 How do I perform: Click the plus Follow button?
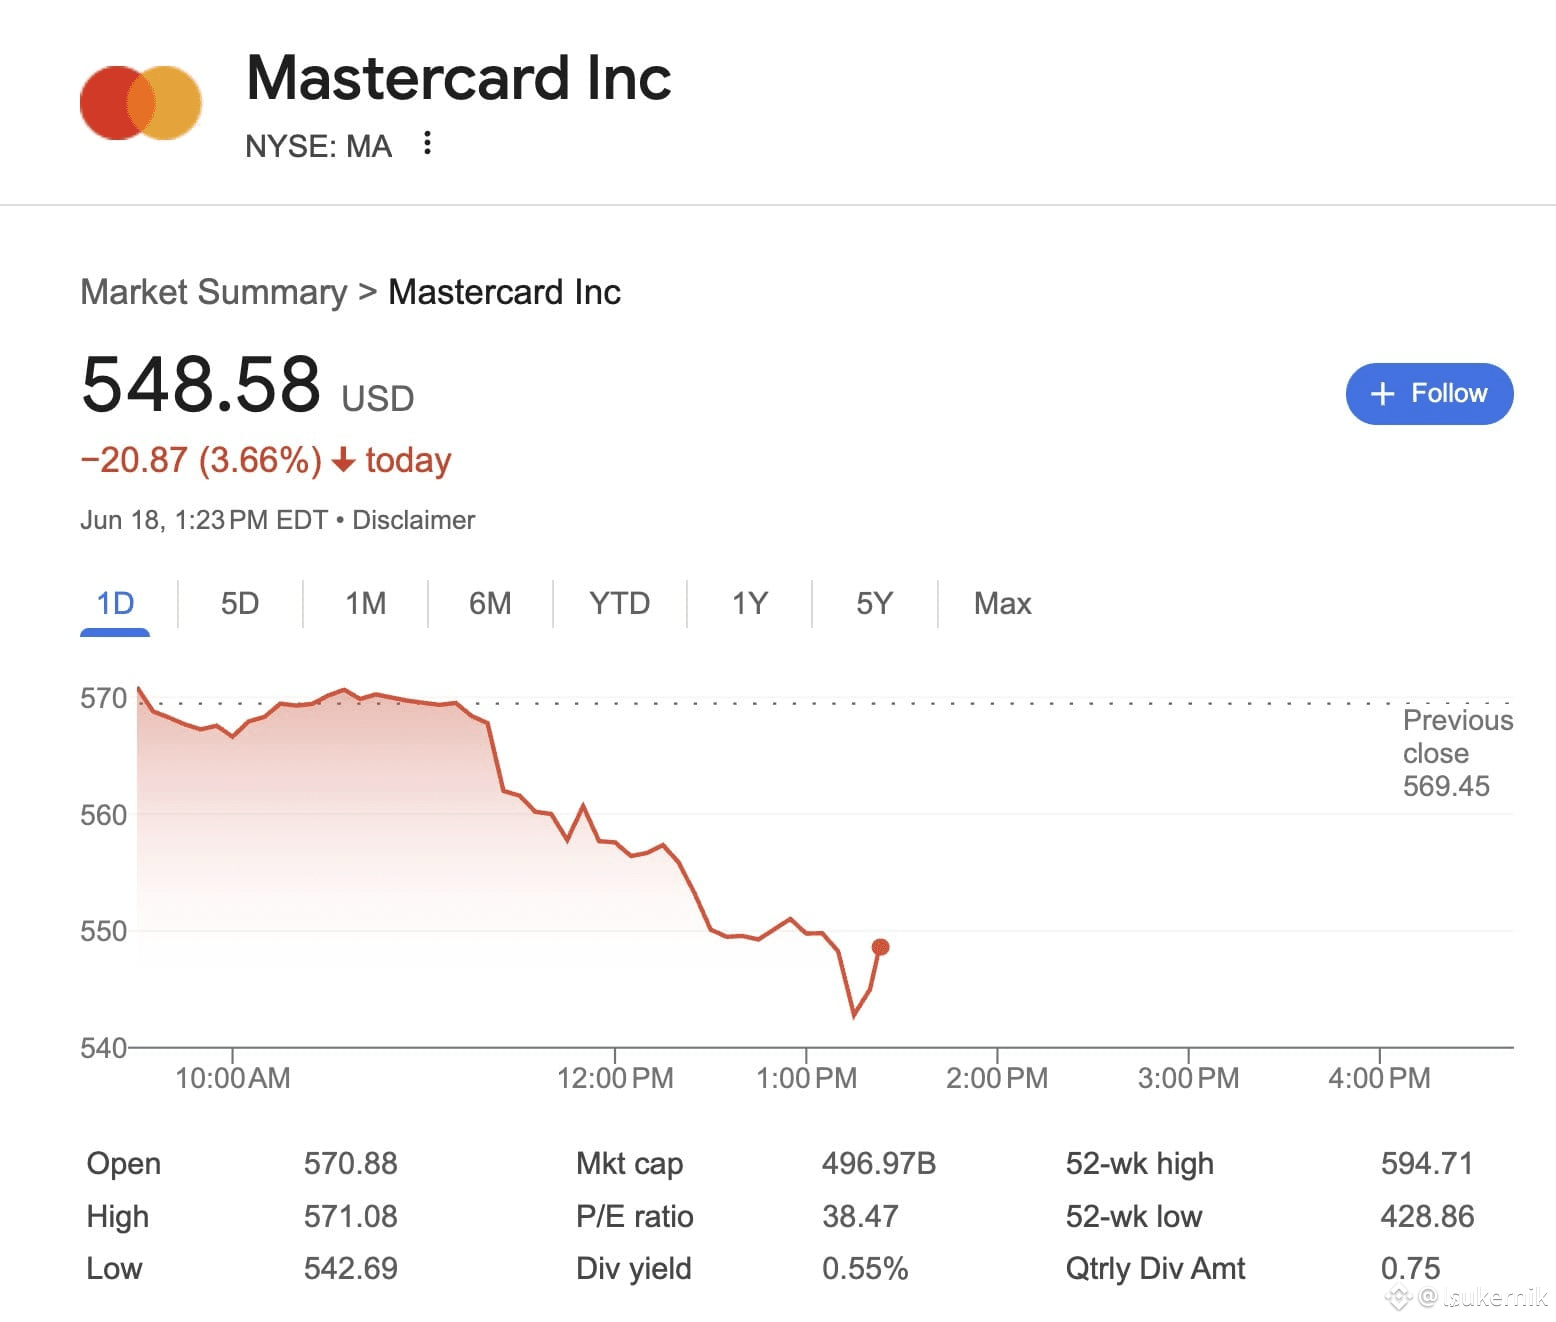pos(1429,393)
